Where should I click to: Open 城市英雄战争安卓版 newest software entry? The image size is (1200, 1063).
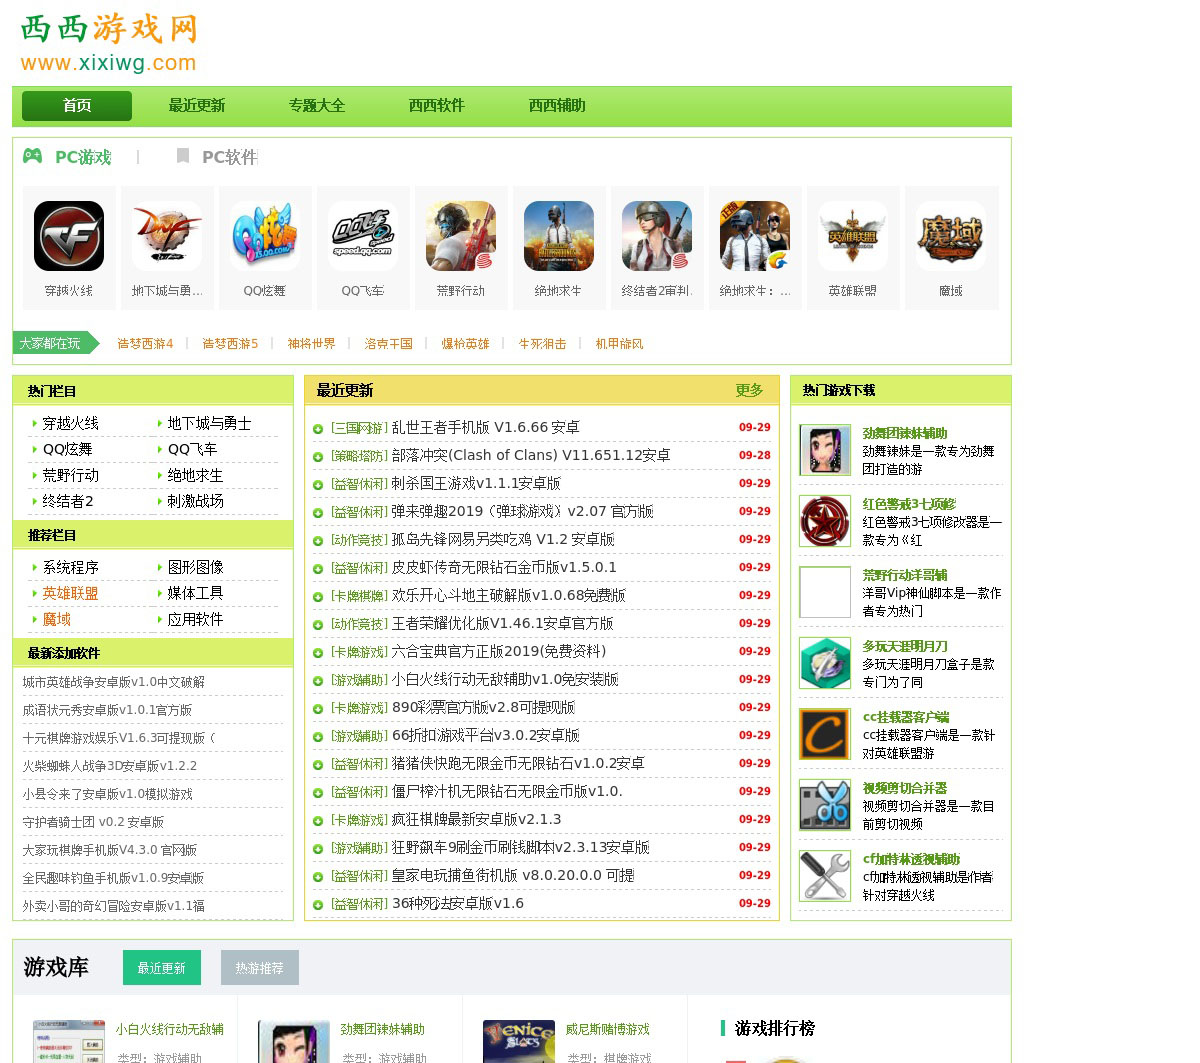point(114,682)
